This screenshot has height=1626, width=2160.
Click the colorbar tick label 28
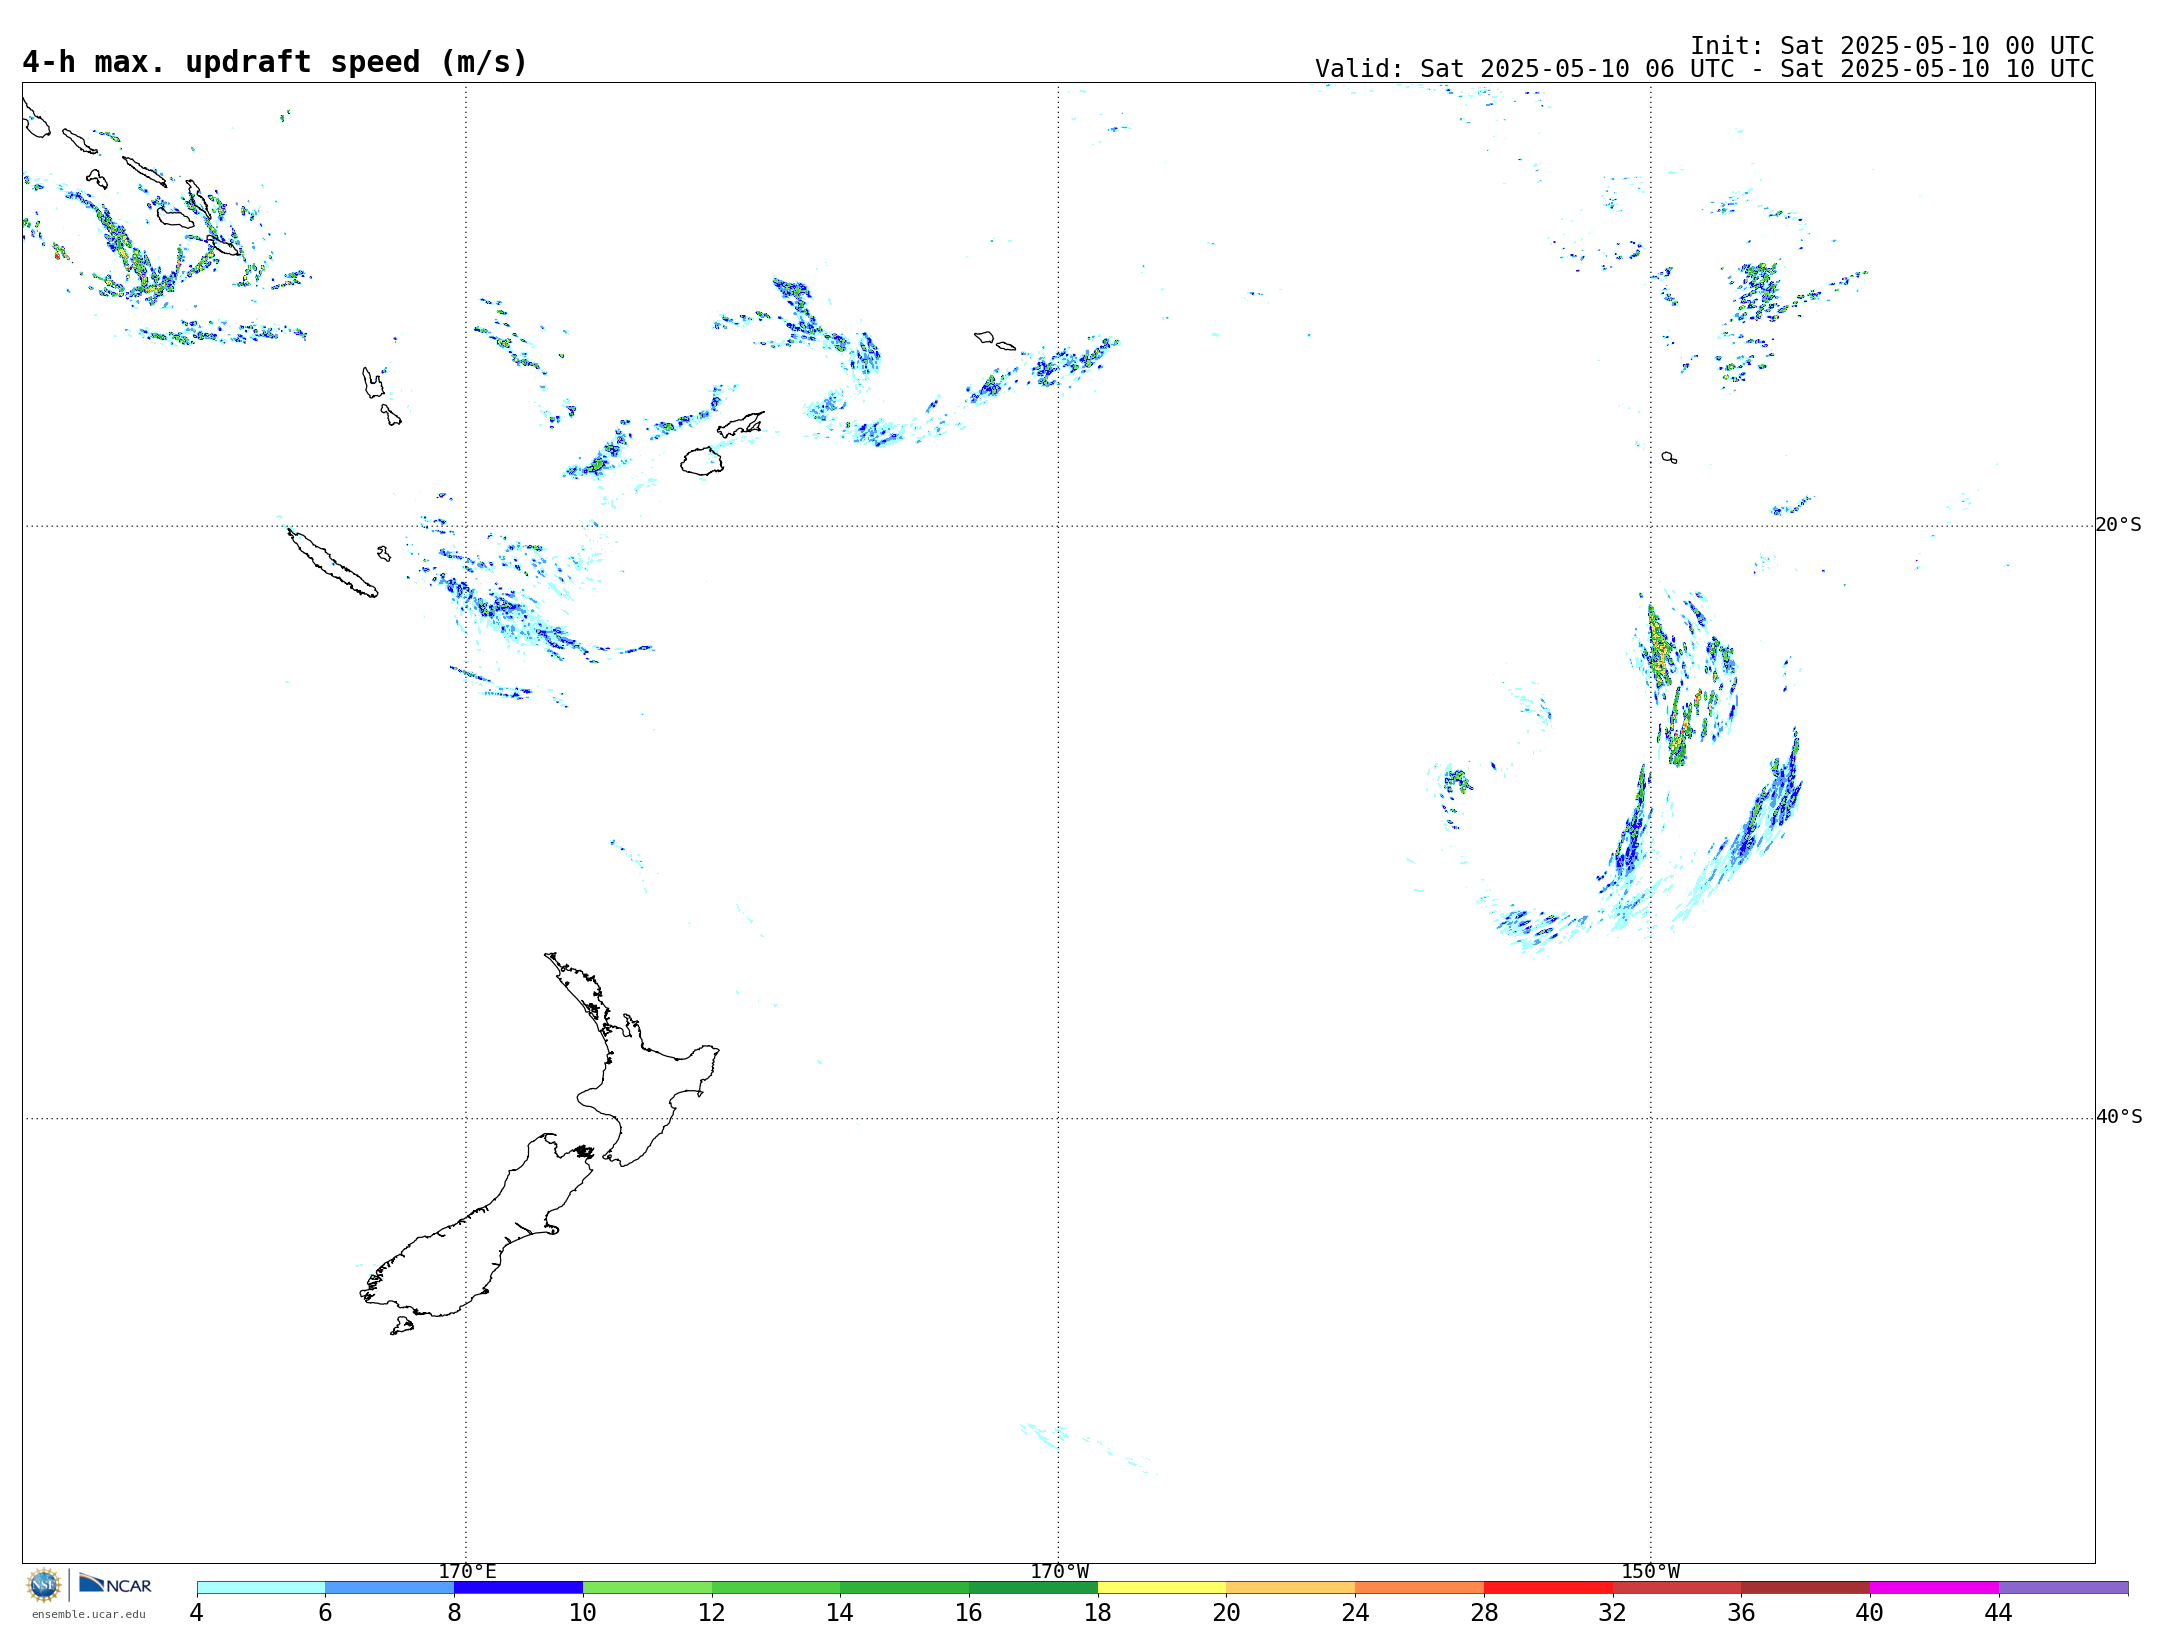click(1484, 1613)
